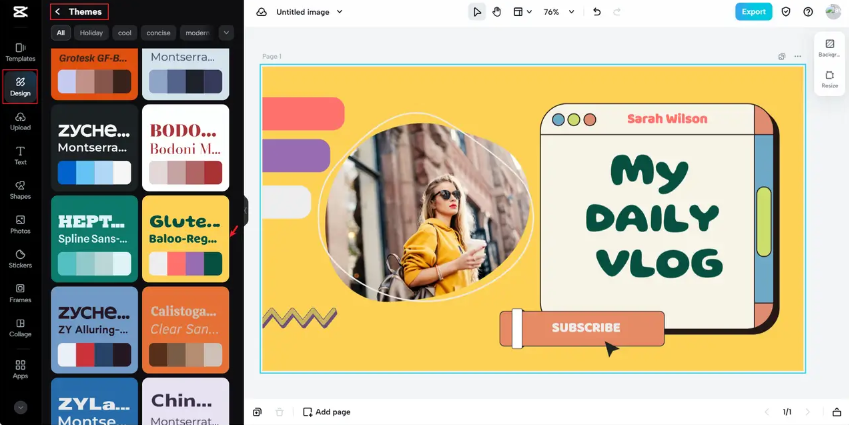
Task: Open the Photos panel
Action: click(x=20, y=225)
